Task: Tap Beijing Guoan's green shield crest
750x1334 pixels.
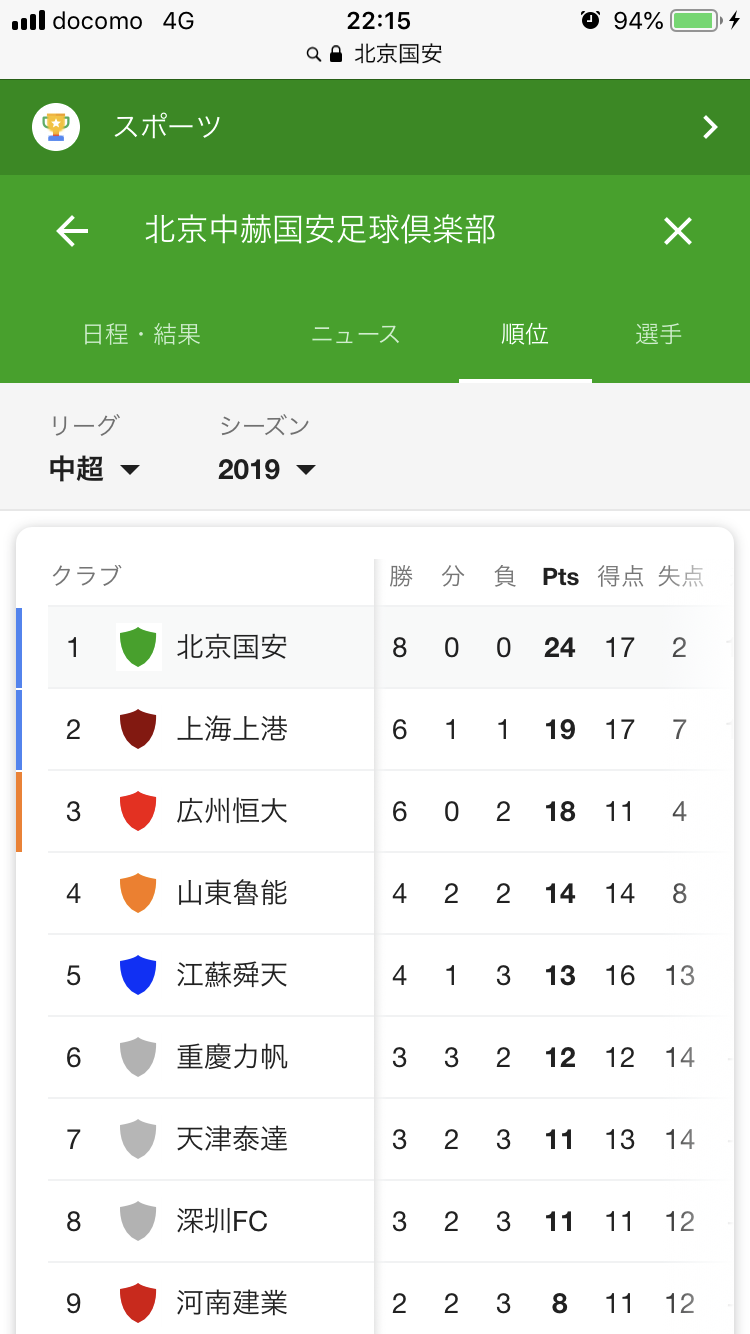Action: coord(138,647)
